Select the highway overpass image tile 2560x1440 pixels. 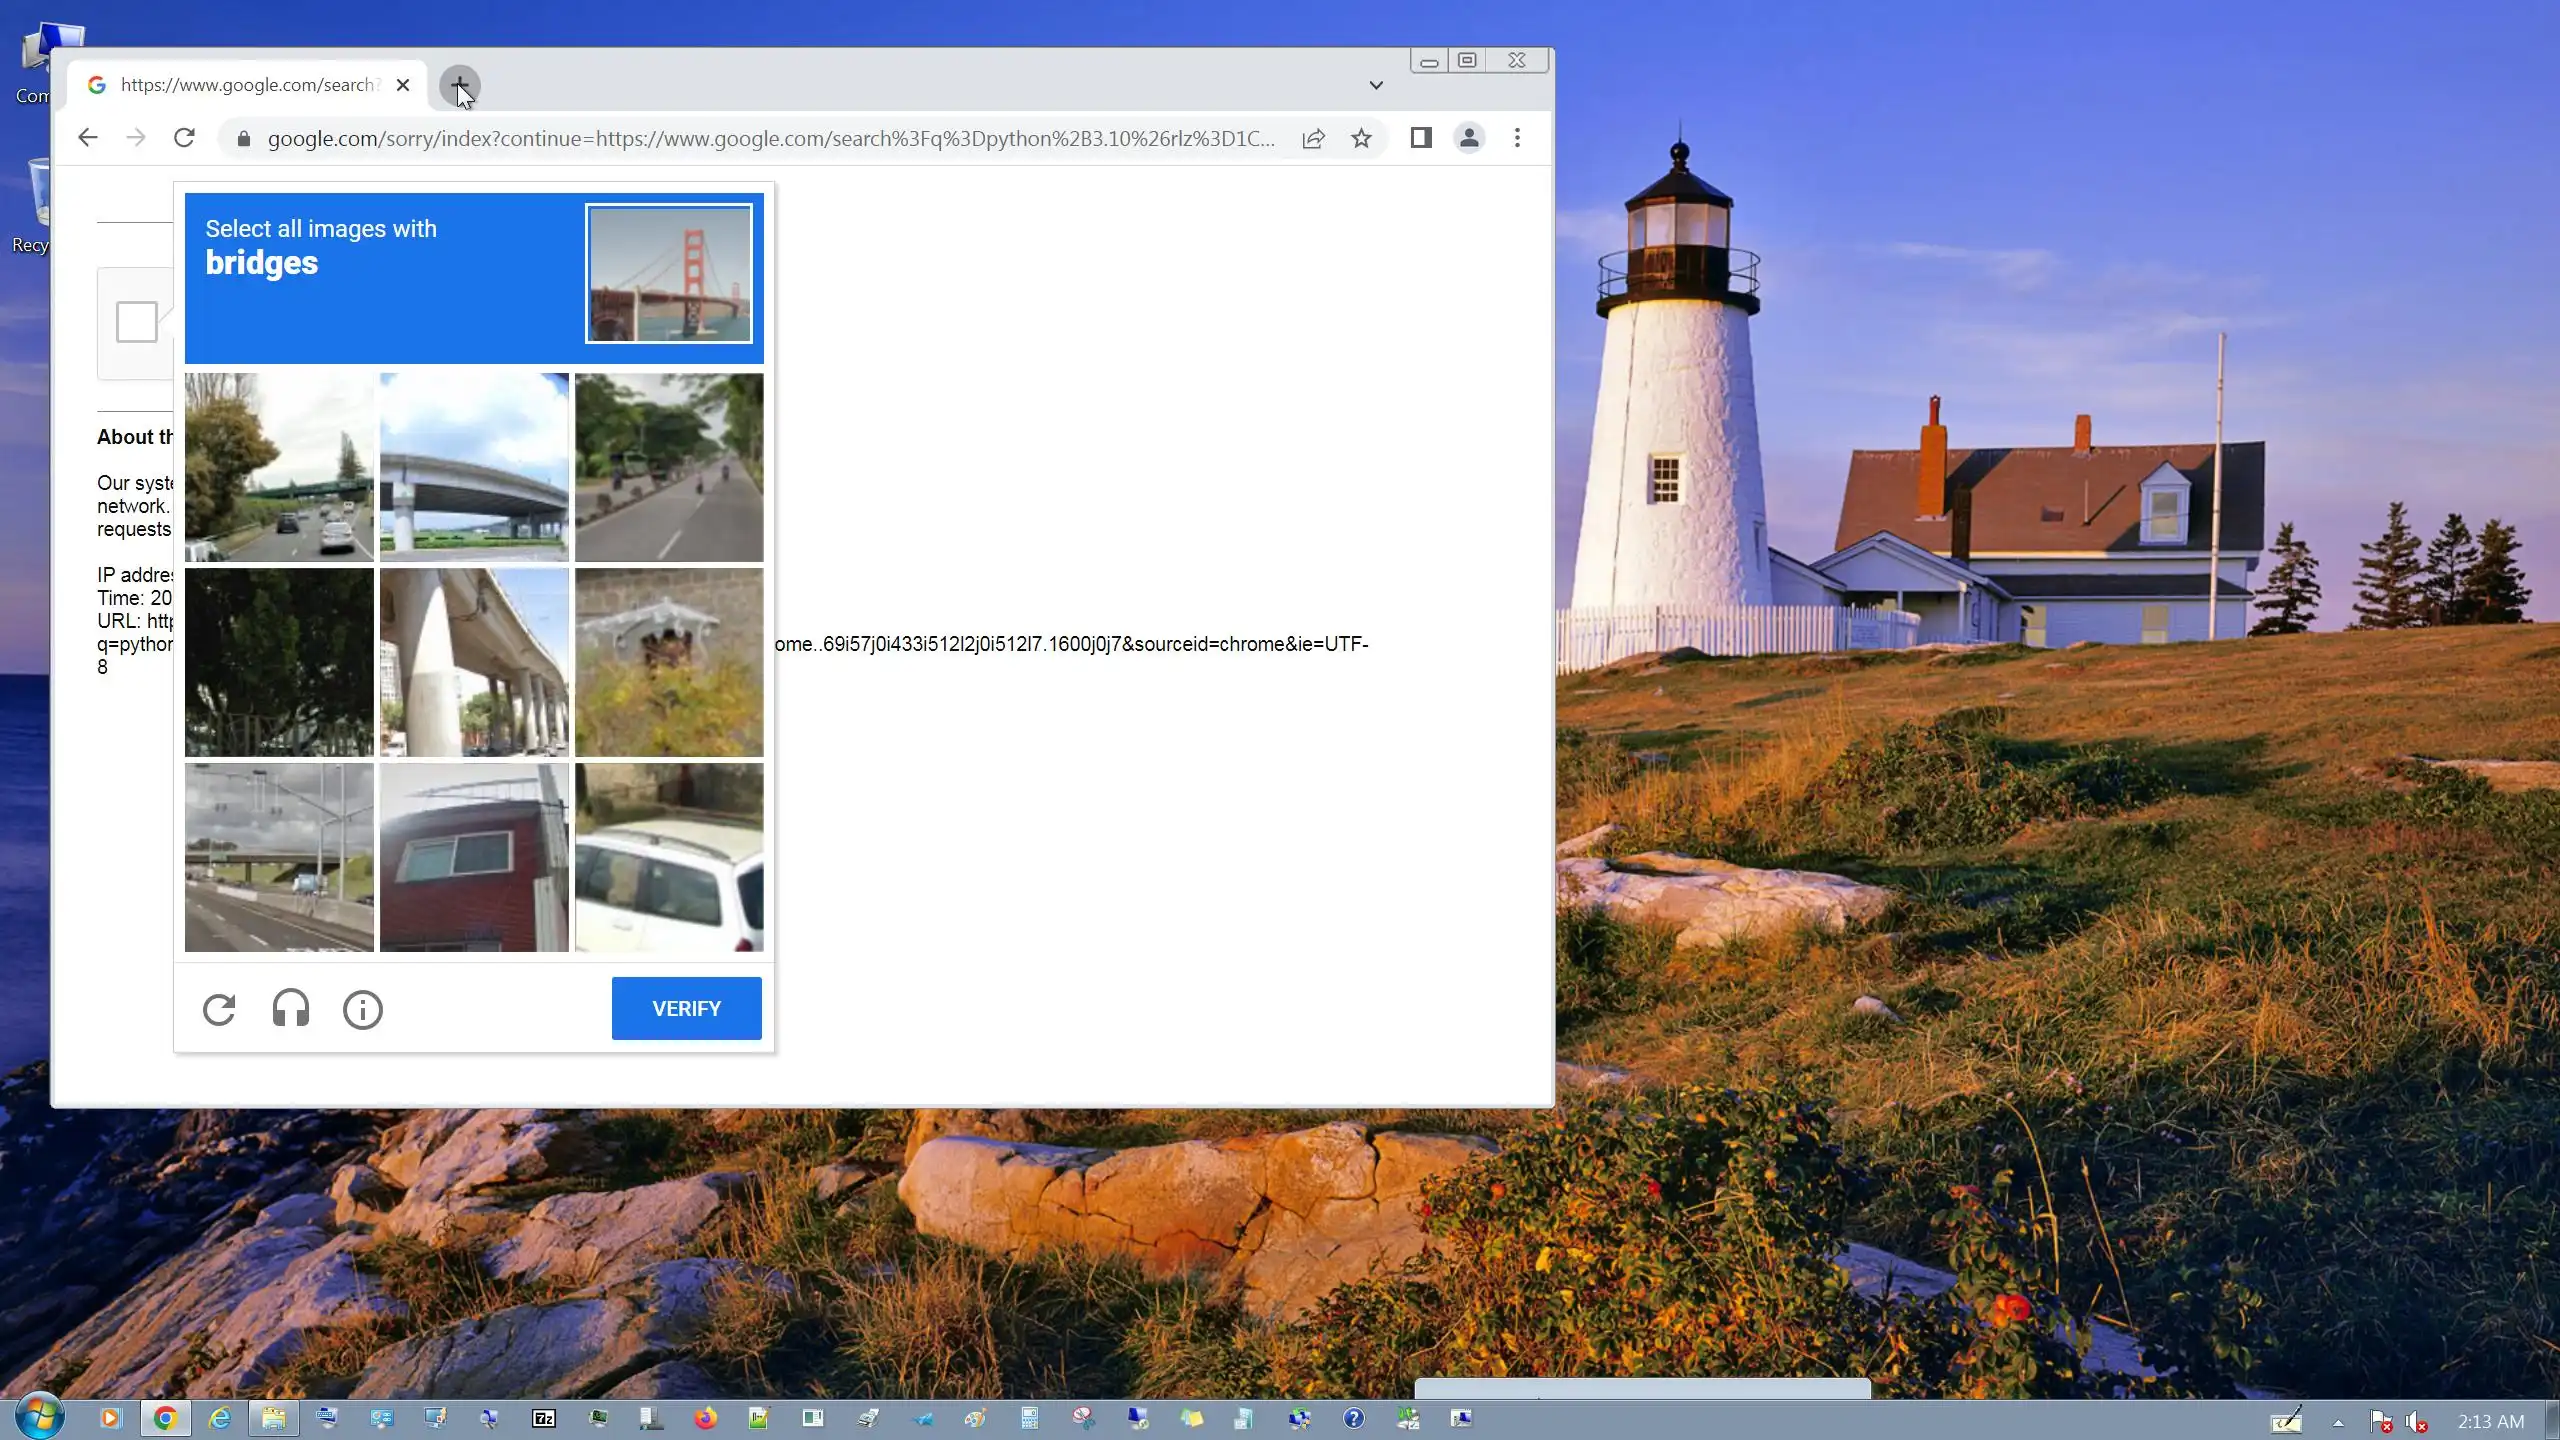tap(279, 857)
